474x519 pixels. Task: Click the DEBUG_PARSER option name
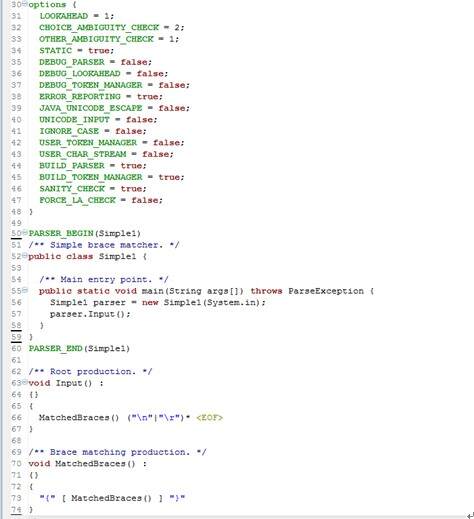point(72,62)
